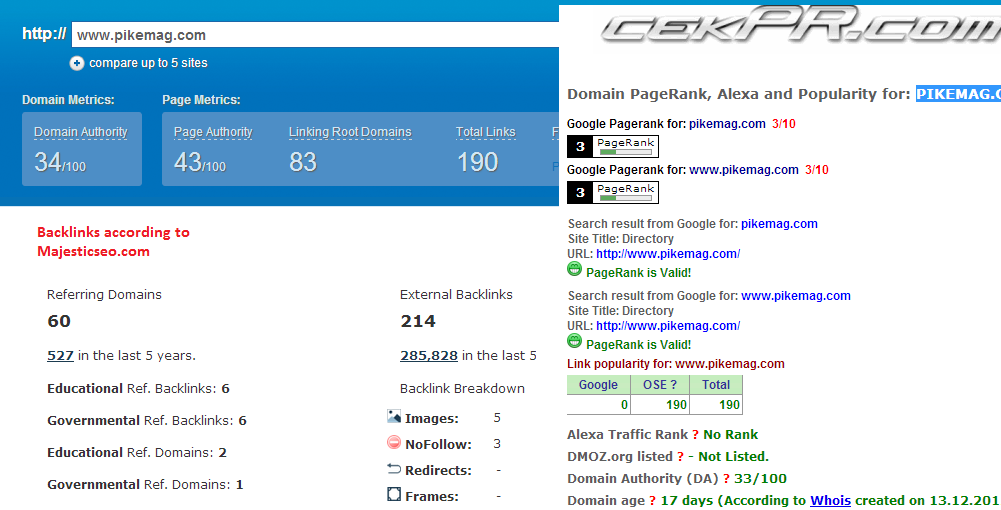Click PageRank badge under www.pikemag.com 3/10
This screenshot has height=510, width=1001.
(613, 192)
